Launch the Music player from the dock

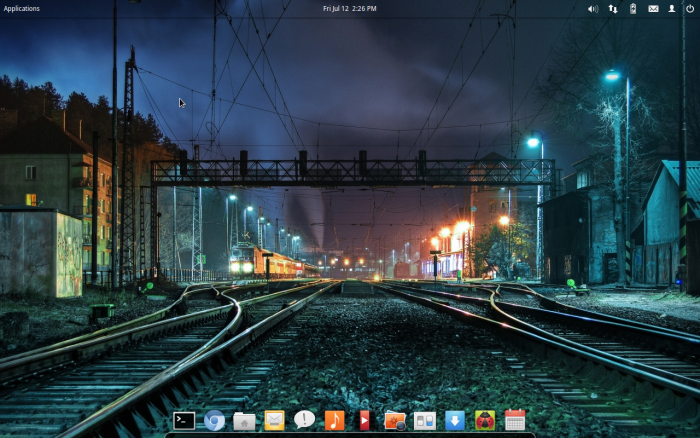click(x=334, y=421)
